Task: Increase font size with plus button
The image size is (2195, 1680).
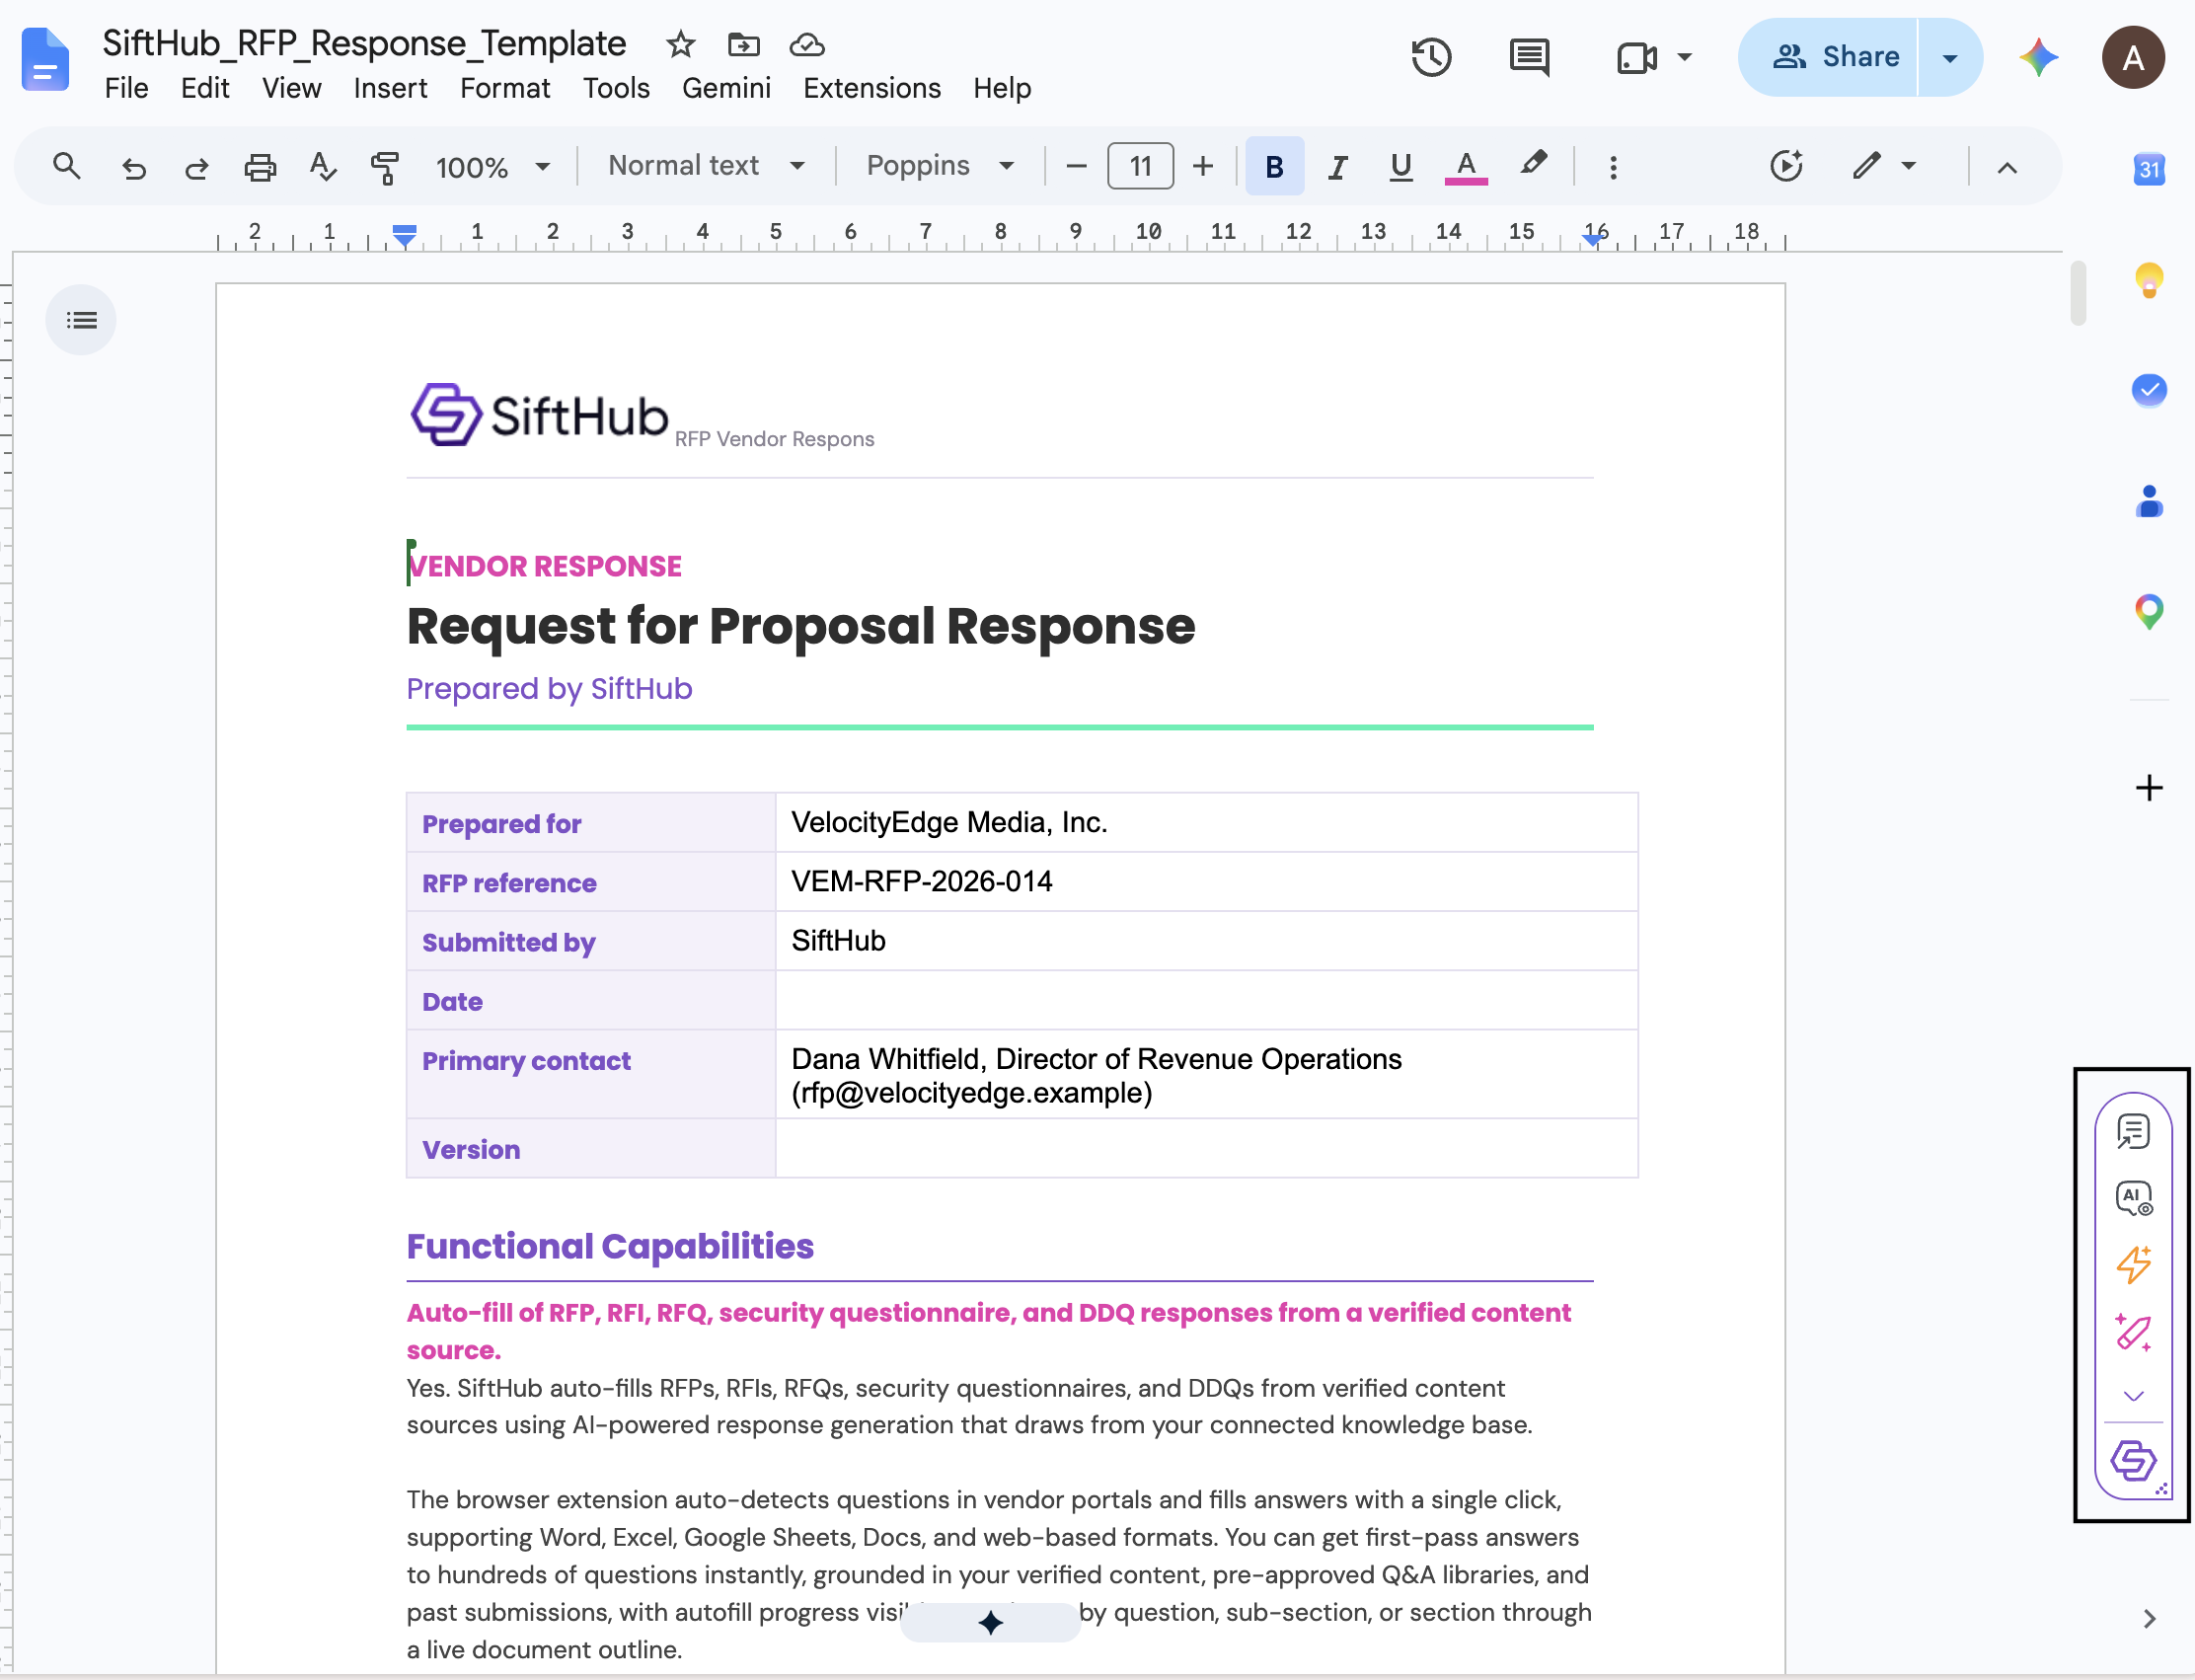Action: pyautogui.click(x=1202, y=166)
